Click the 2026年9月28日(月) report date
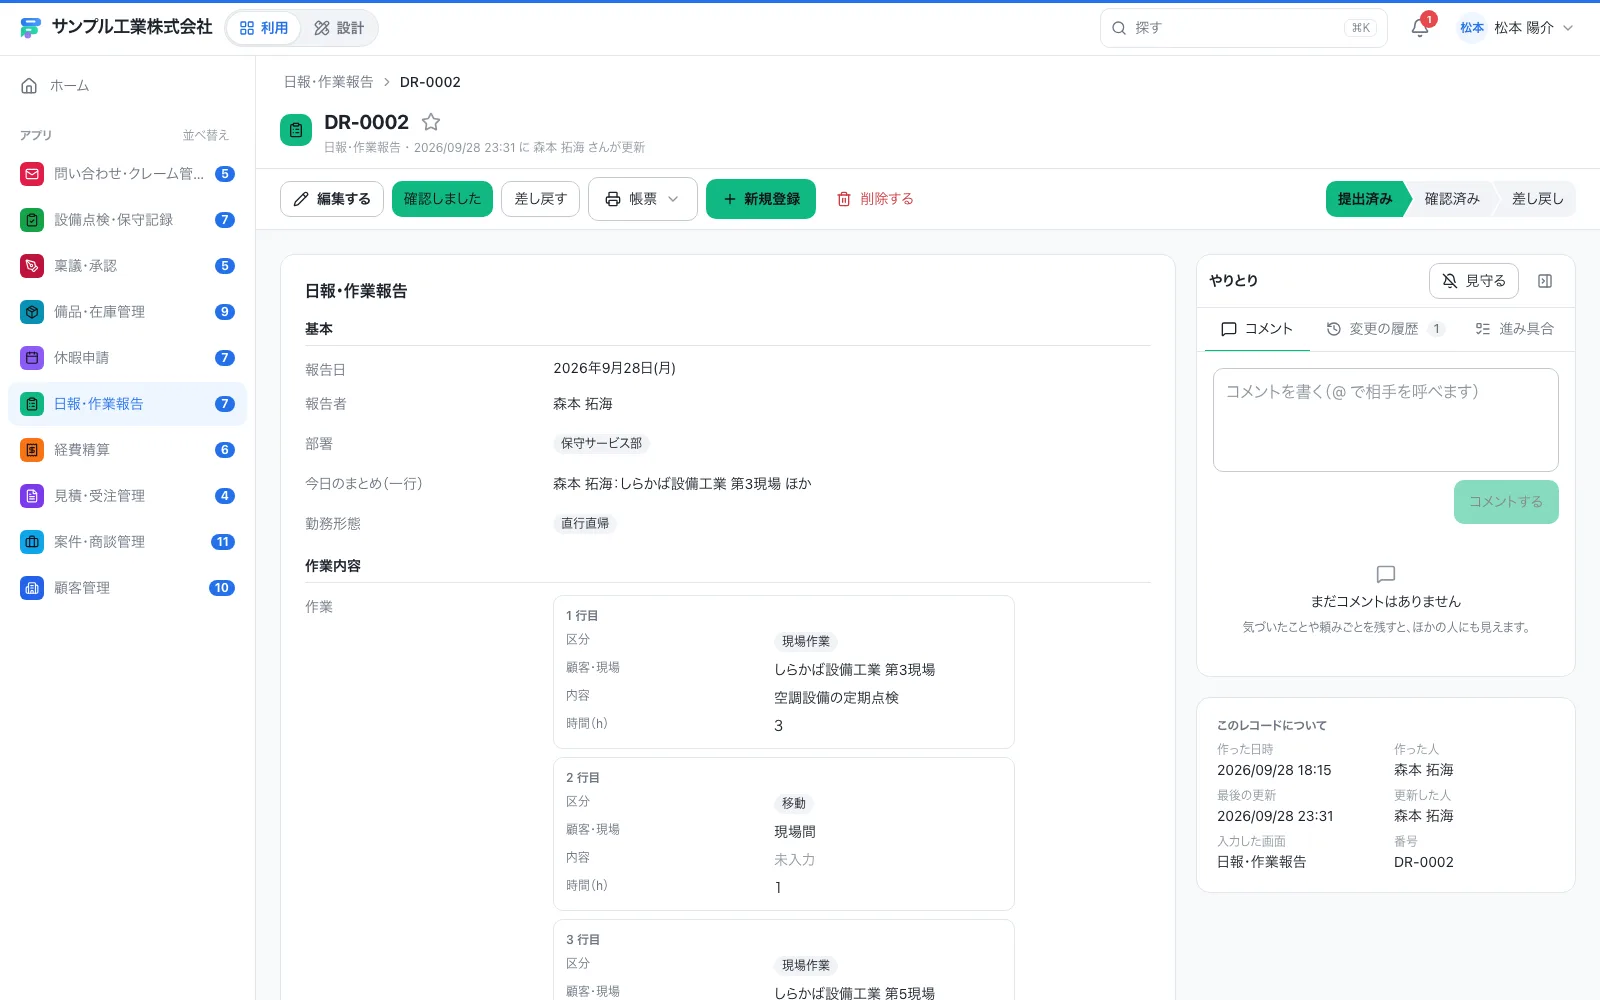Image resolution: width=1600 pixels, height=1000 pixels. tap(615, 368)
